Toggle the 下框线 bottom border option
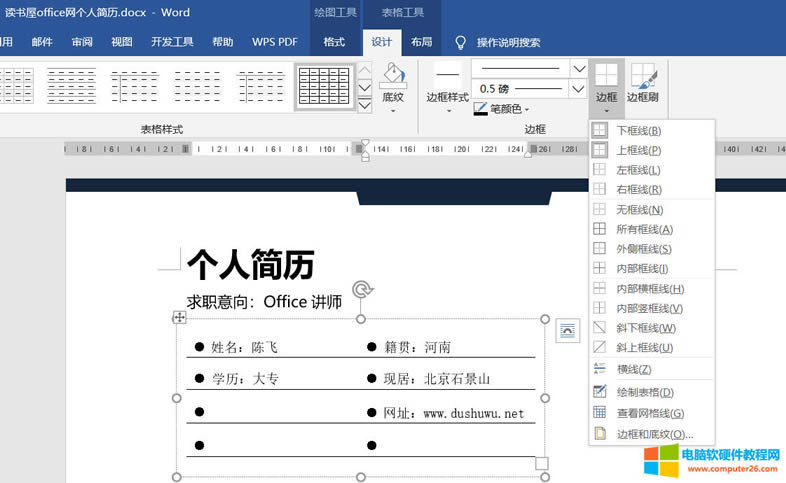Viewport: 786px width, 483px height. click(x=638, y=130)
